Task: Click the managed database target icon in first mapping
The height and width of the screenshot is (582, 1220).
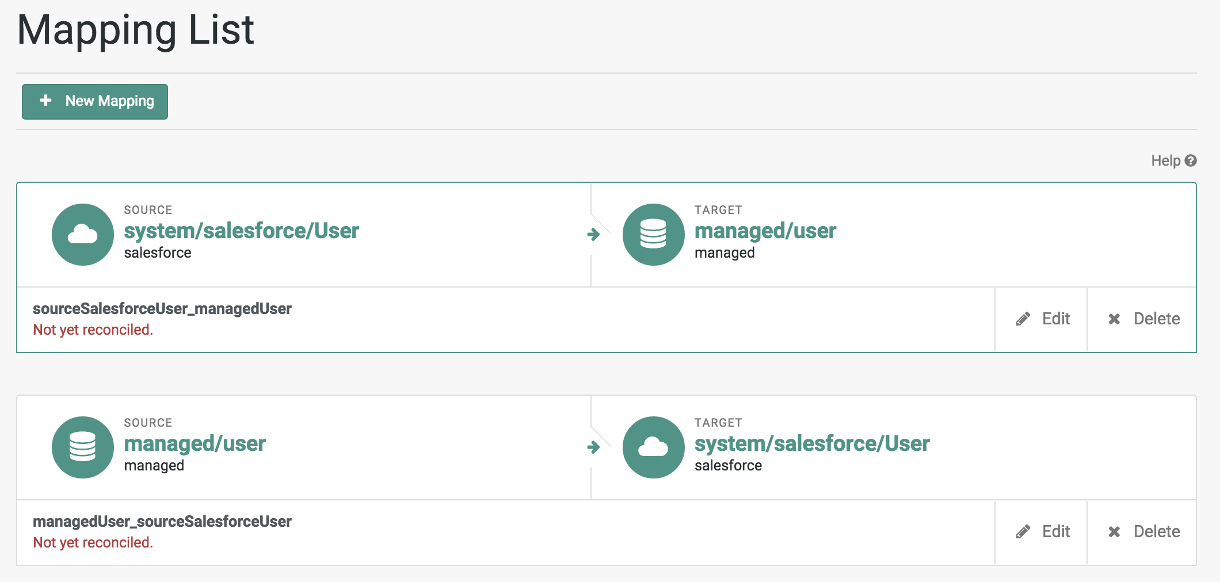Action: pos(653,235)
